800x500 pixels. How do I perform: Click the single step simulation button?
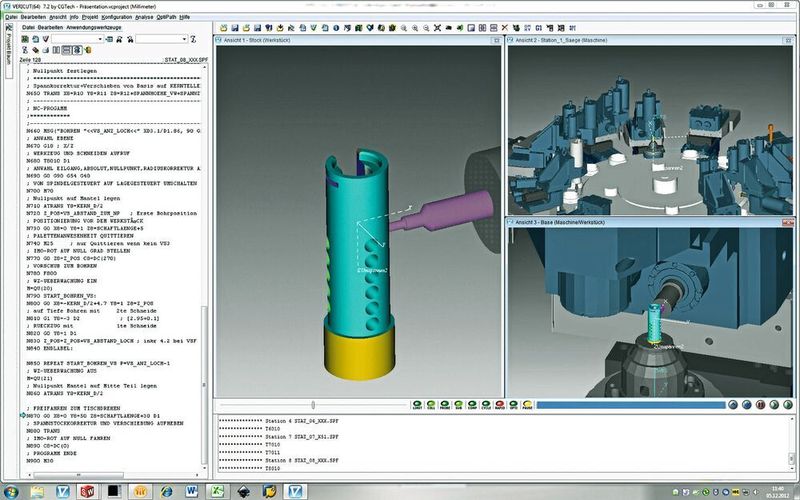[774, 405]
